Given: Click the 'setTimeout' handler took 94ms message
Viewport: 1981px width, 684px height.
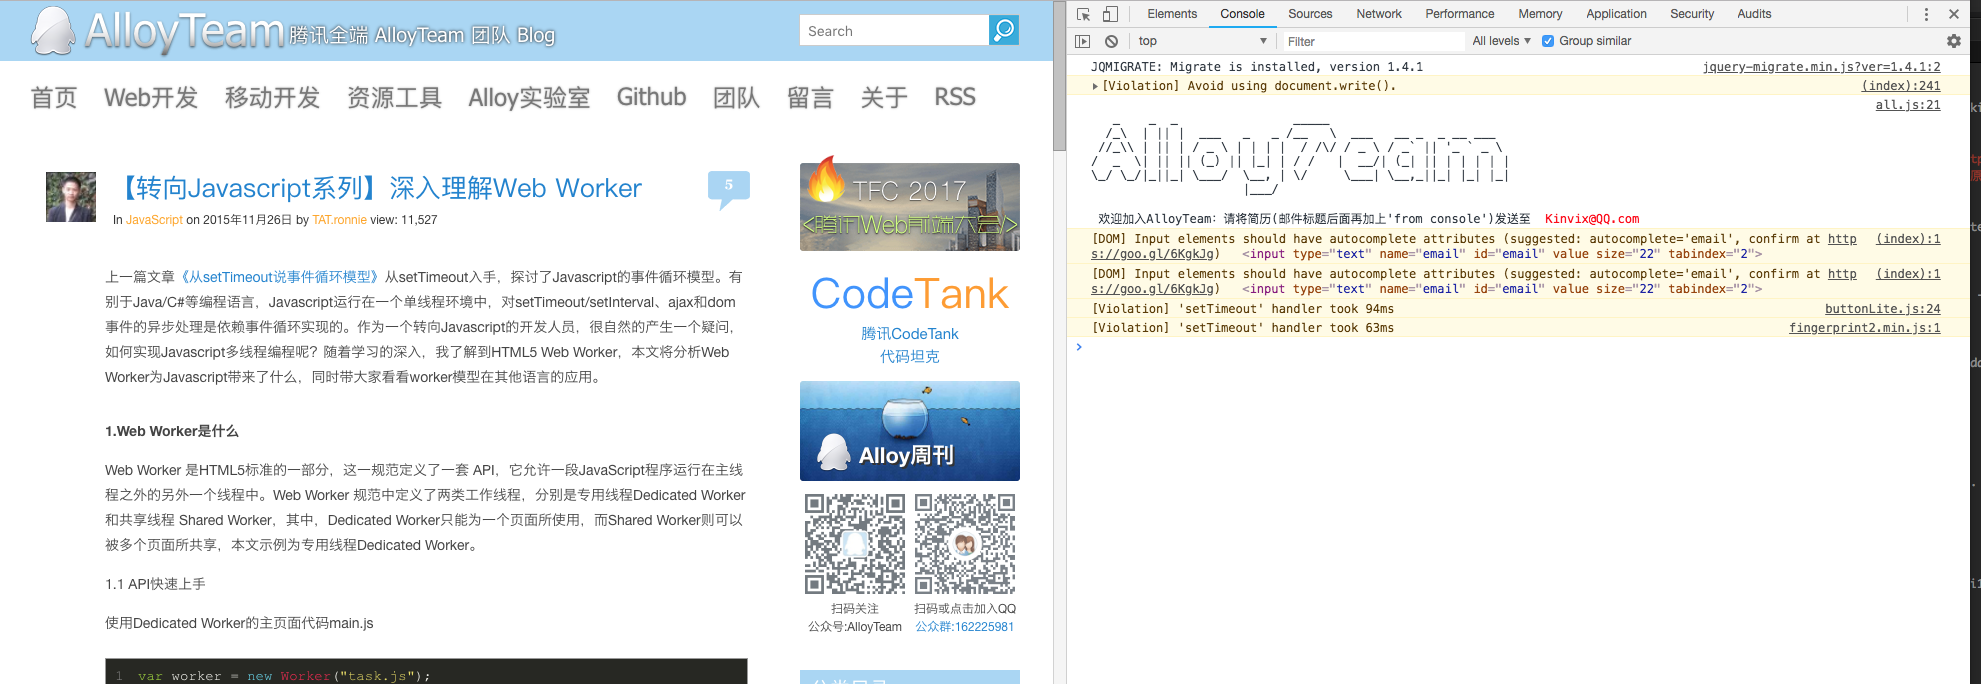Looking at the screenshot, I should coord(1242,309).
